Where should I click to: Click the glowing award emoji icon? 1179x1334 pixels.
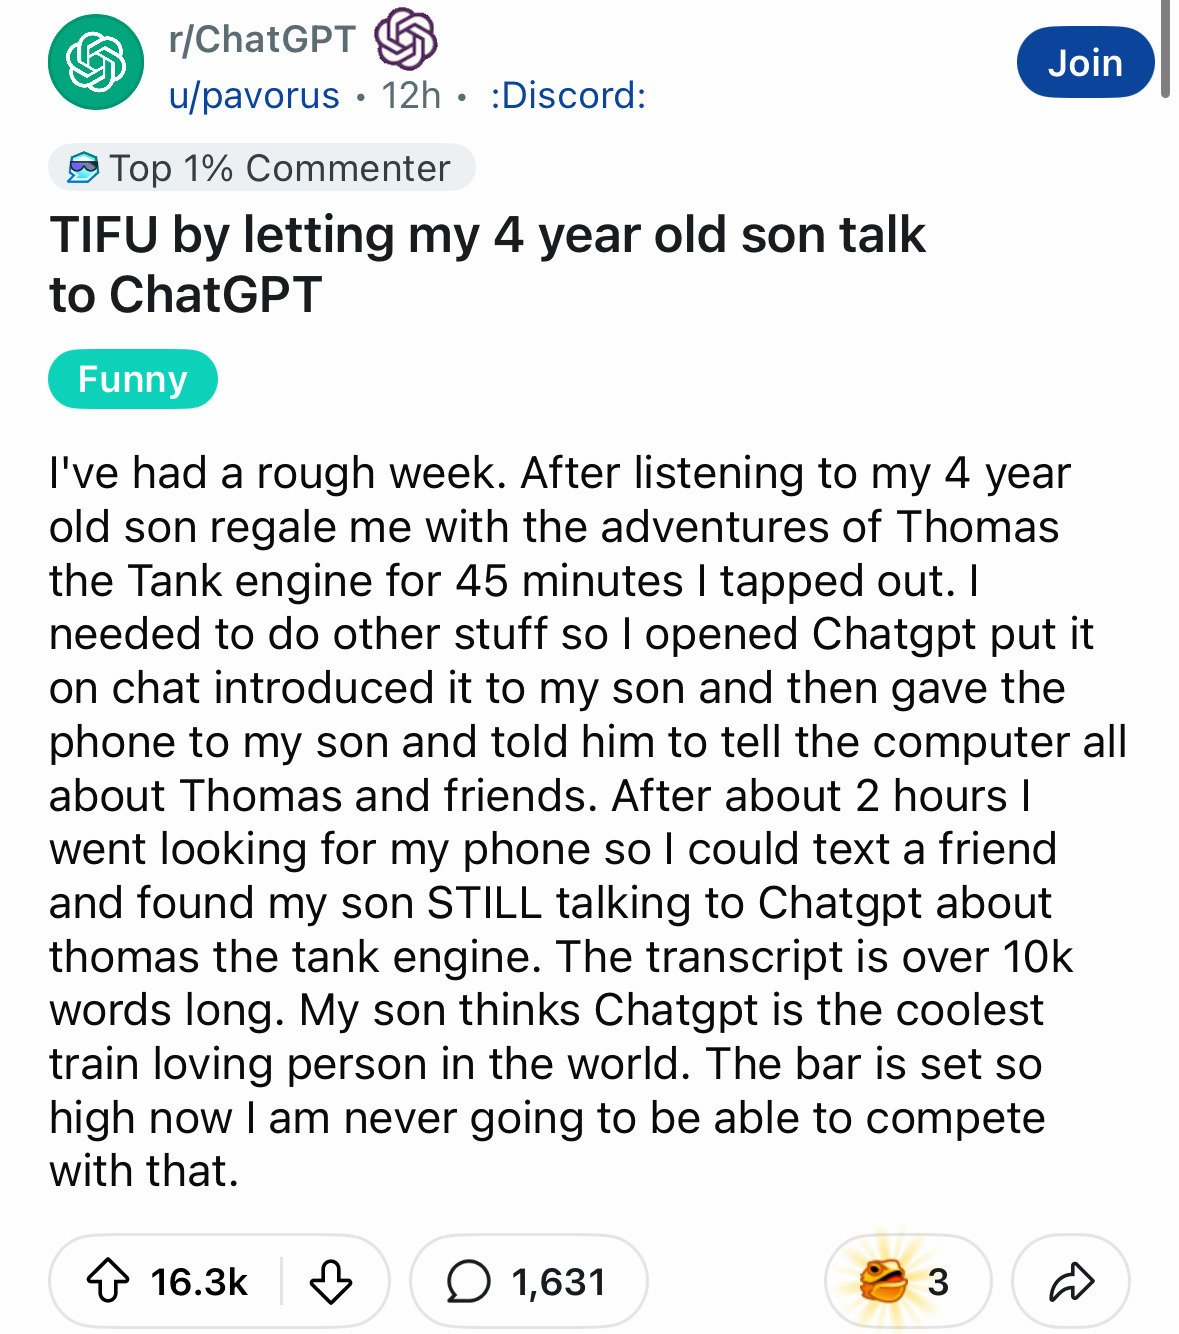click(x=877, y=1281)
